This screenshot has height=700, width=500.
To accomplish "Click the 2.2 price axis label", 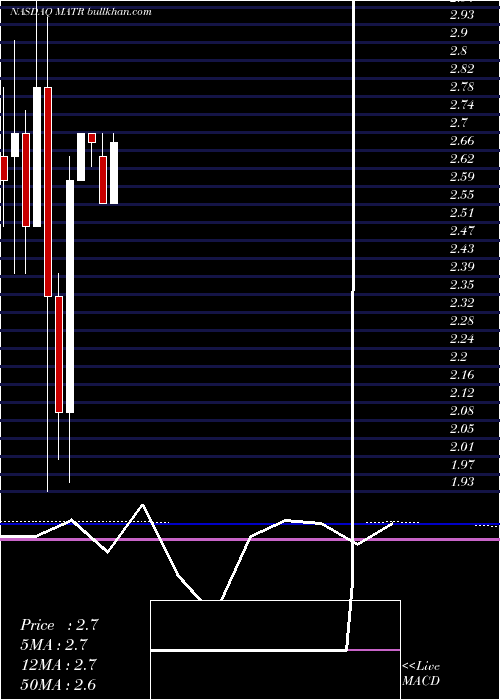I will pos(458,357).
